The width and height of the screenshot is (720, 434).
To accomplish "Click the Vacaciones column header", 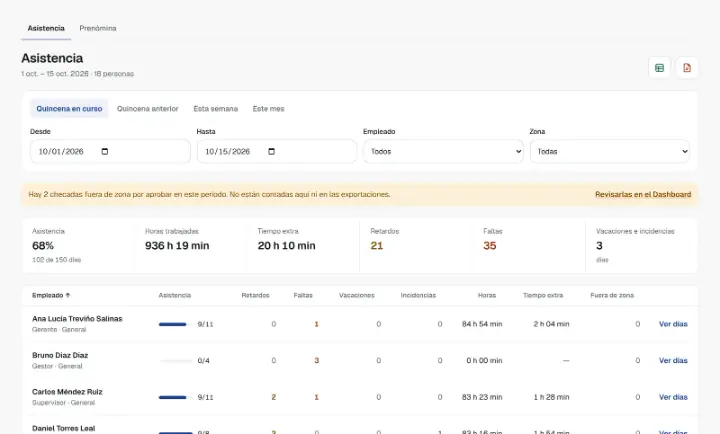I will [357, 295].
